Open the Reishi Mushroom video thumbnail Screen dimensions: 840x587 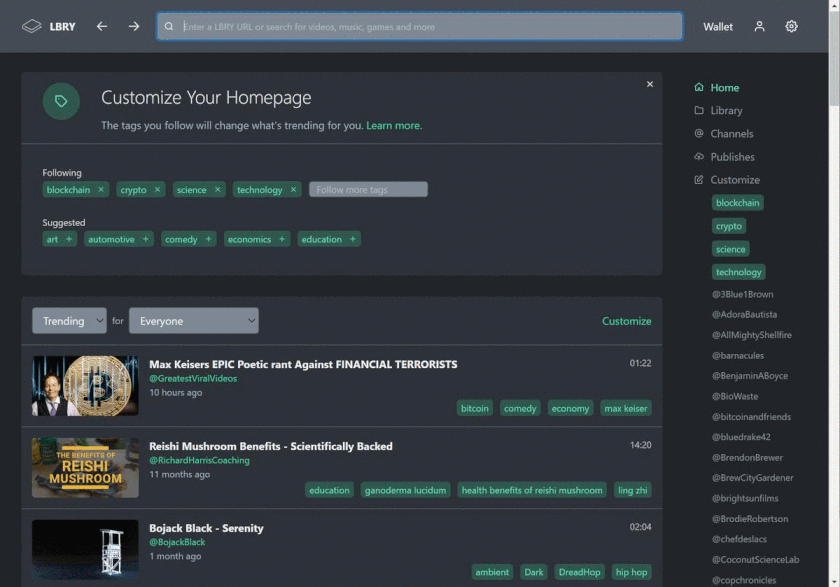click(x=85, y=468)
